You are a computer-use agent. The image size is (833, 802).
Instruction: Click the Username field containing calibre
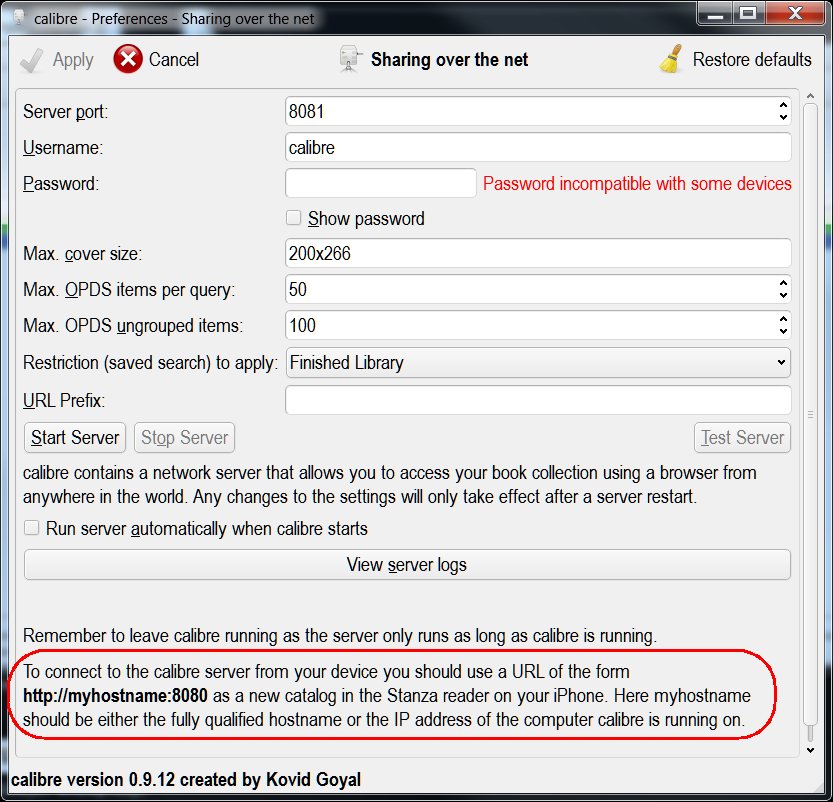538,148
